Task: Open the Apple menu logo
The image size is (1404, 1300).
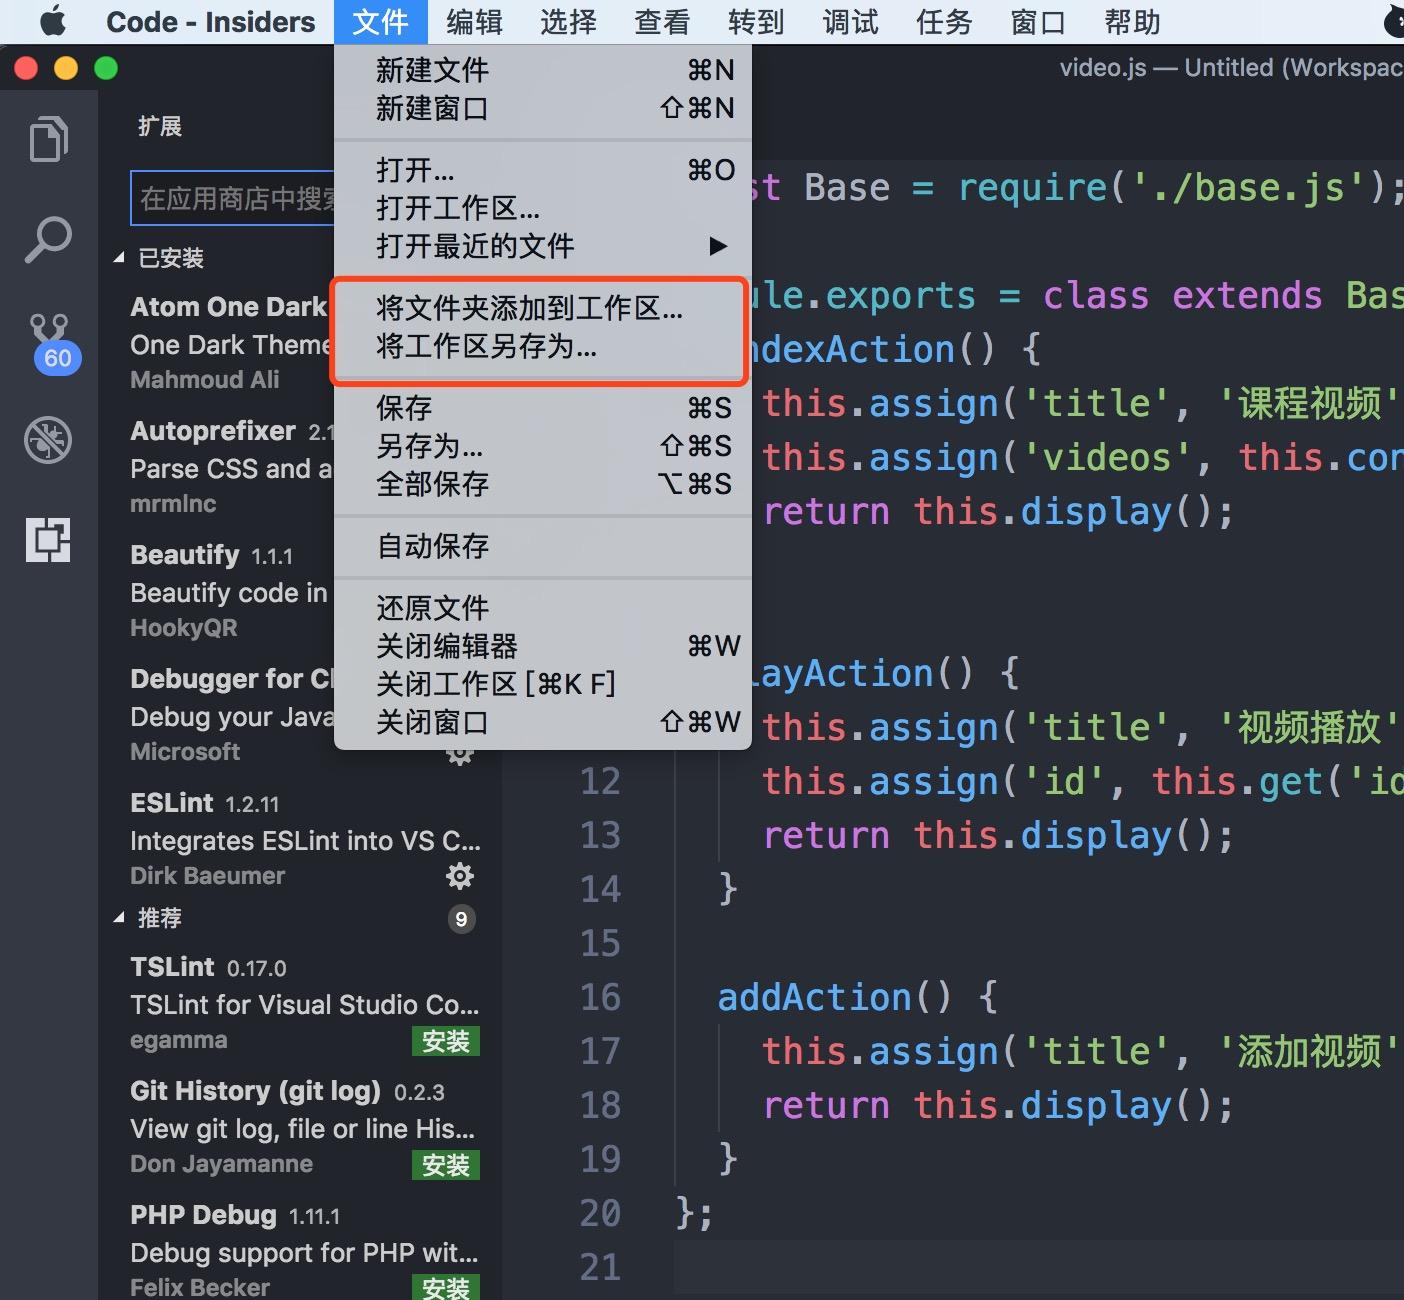Action: pyautogui.click(x=52, y=21)
